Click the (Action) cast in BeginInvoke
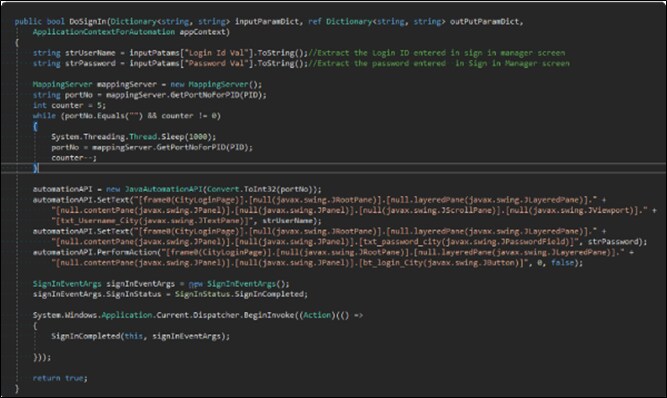667x398 pixels. [x=317, y=315]
